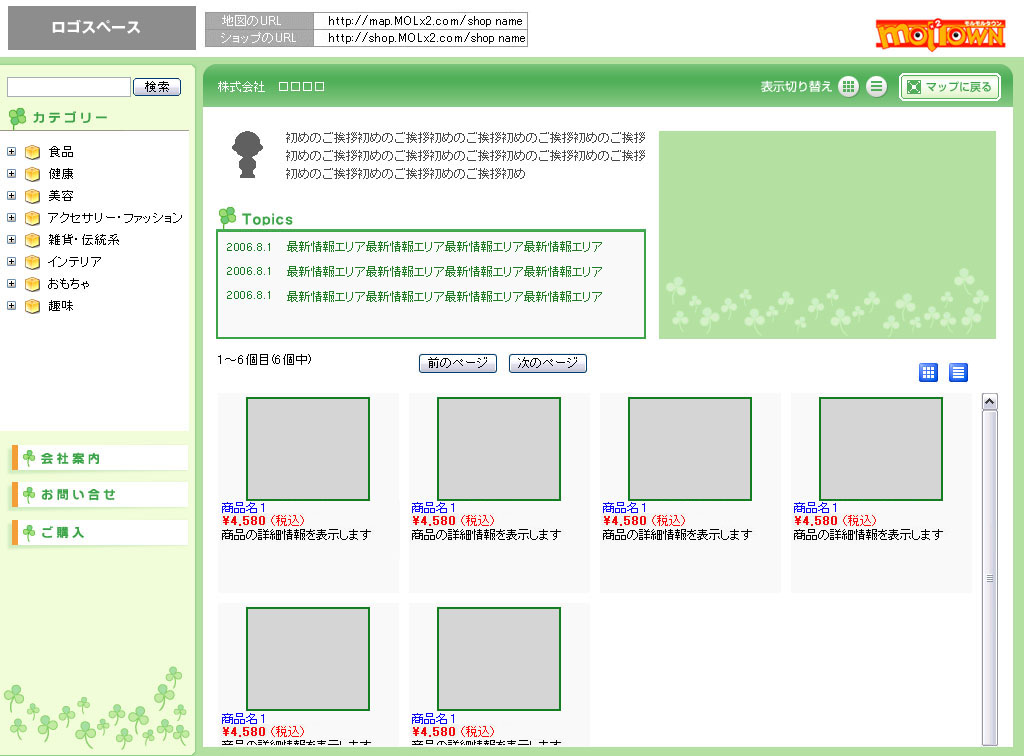This screenshot has height=756, width=1024.
Task: Expand the アクセサリー・ファッション category
Action: click(x=11, y=217)
